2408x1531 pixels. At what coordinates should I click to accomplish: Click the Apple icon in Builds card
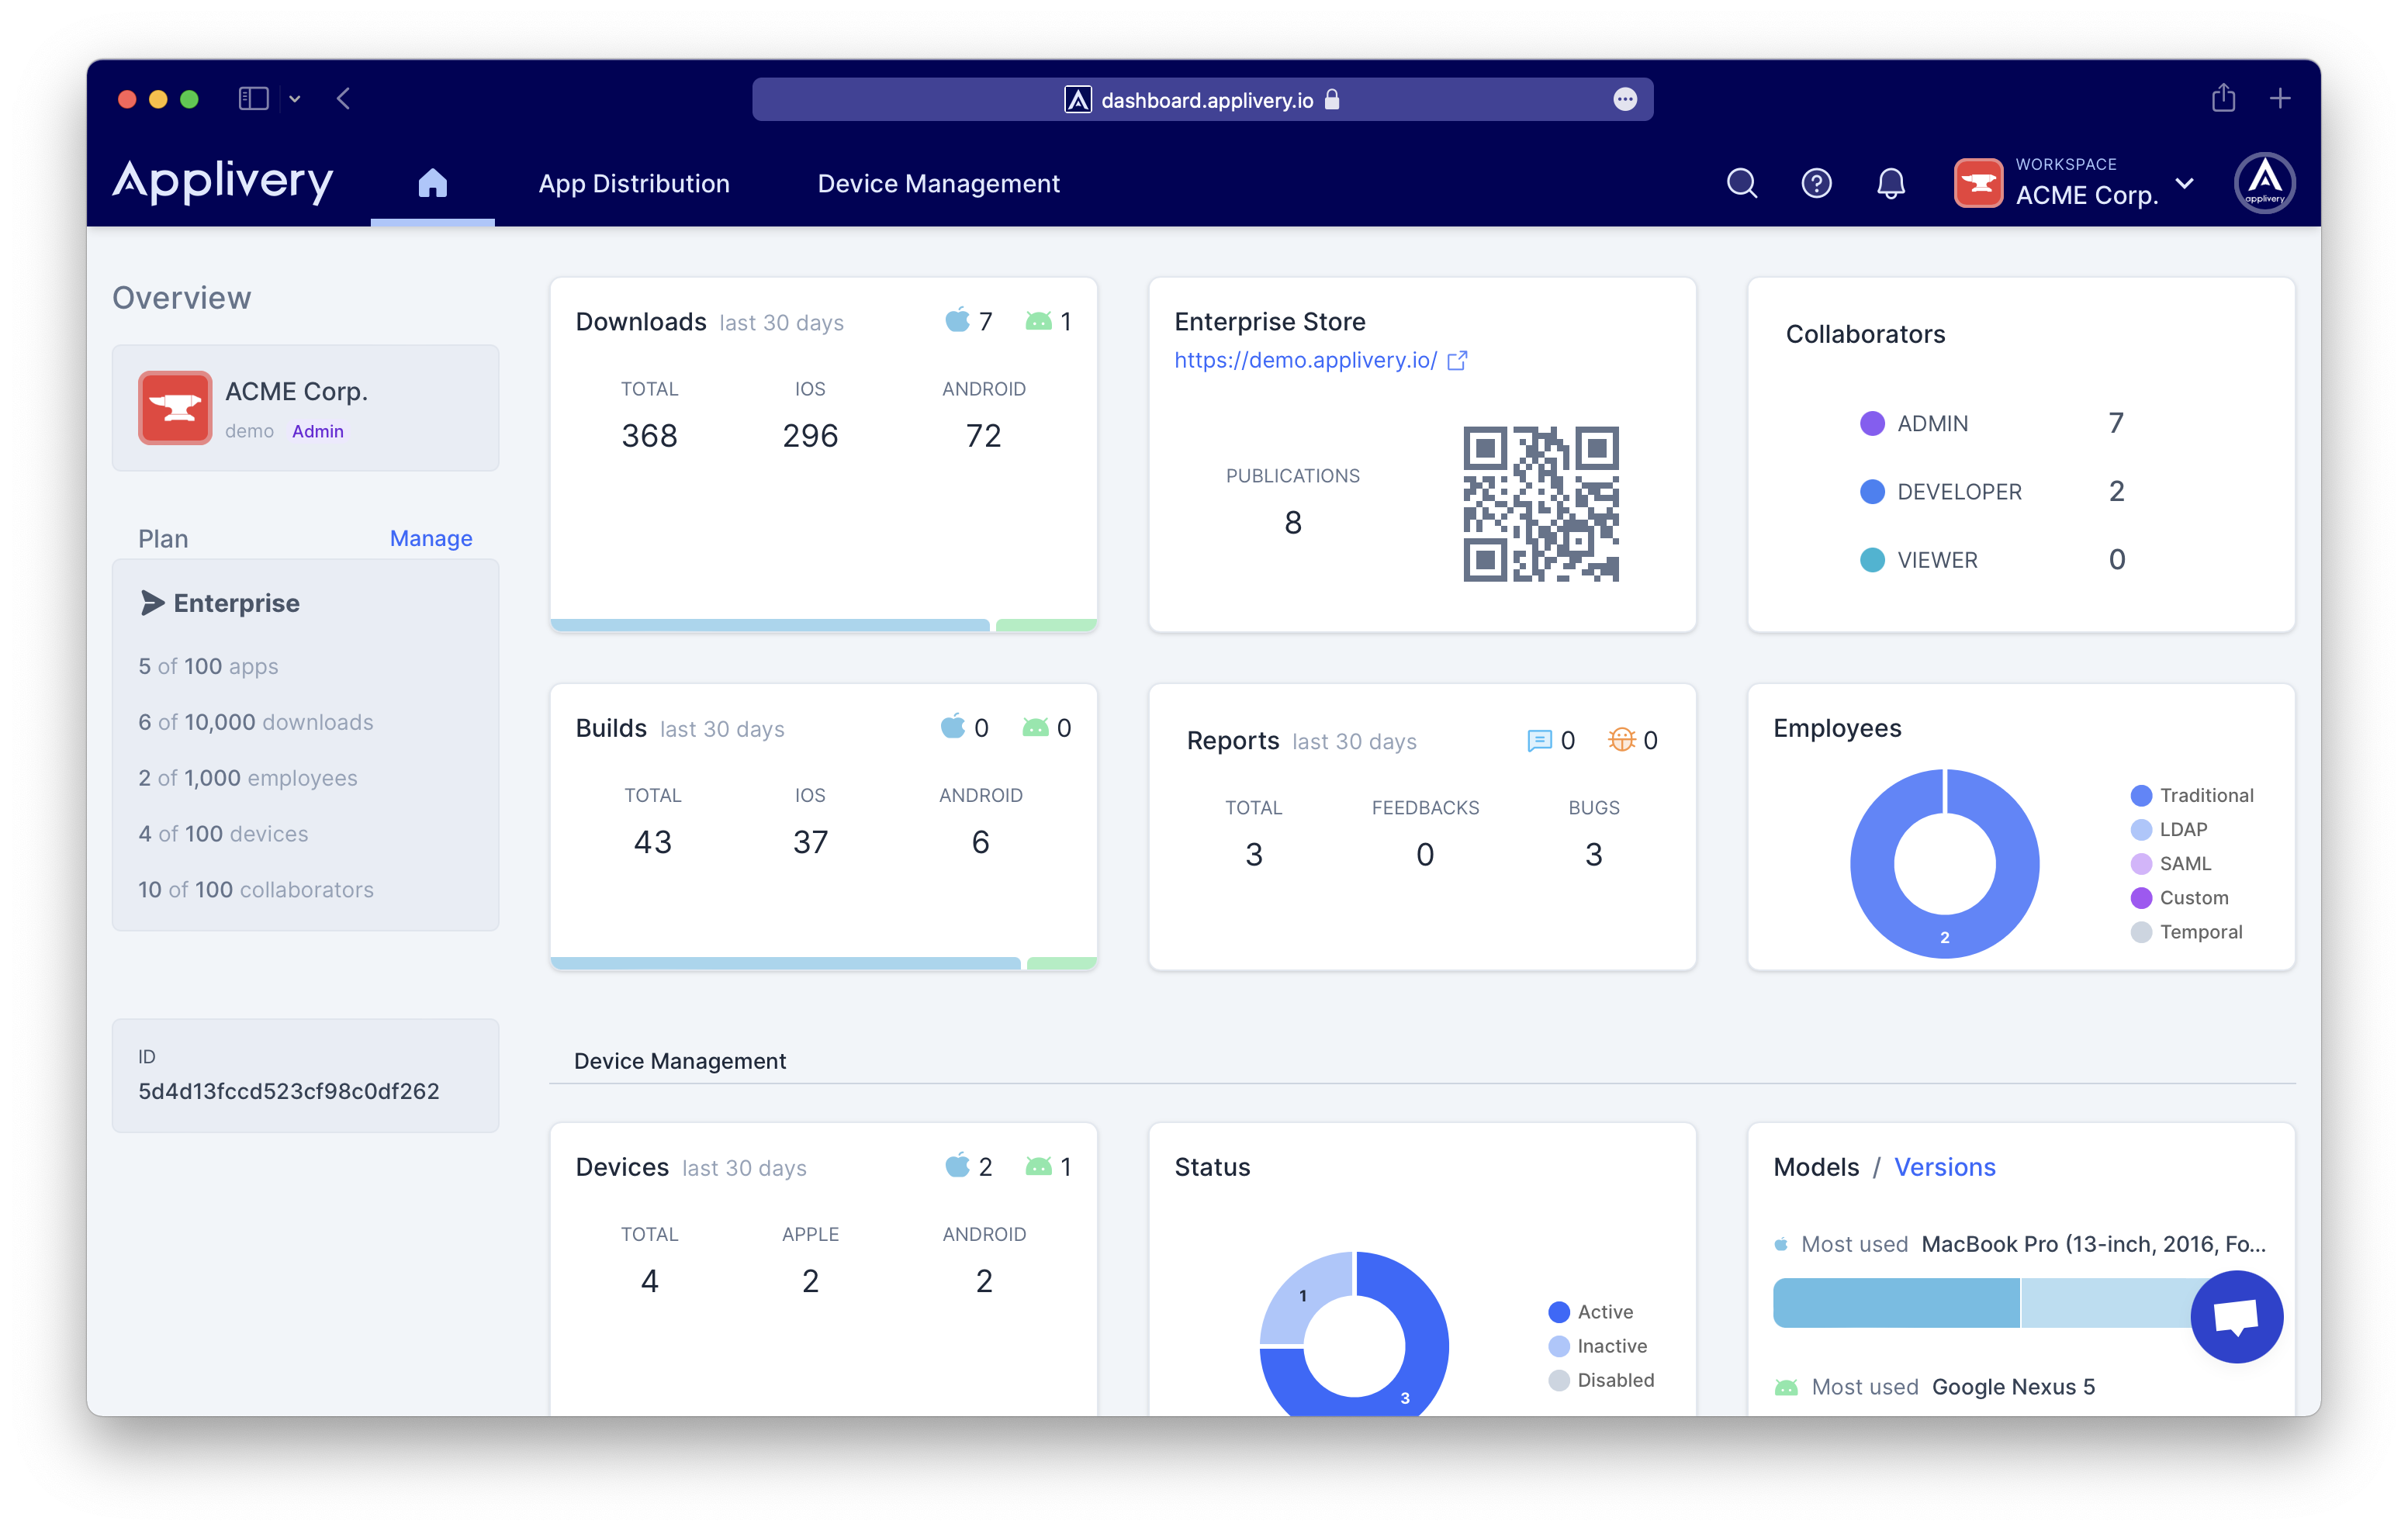pos(953,726)
